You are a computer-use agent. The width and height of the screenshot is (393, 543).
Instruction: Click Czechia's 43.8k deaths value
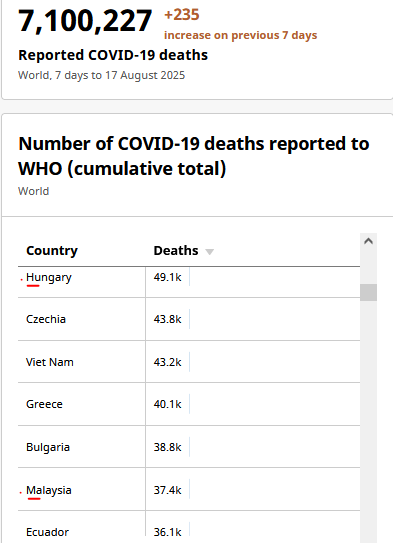(168, 319)
